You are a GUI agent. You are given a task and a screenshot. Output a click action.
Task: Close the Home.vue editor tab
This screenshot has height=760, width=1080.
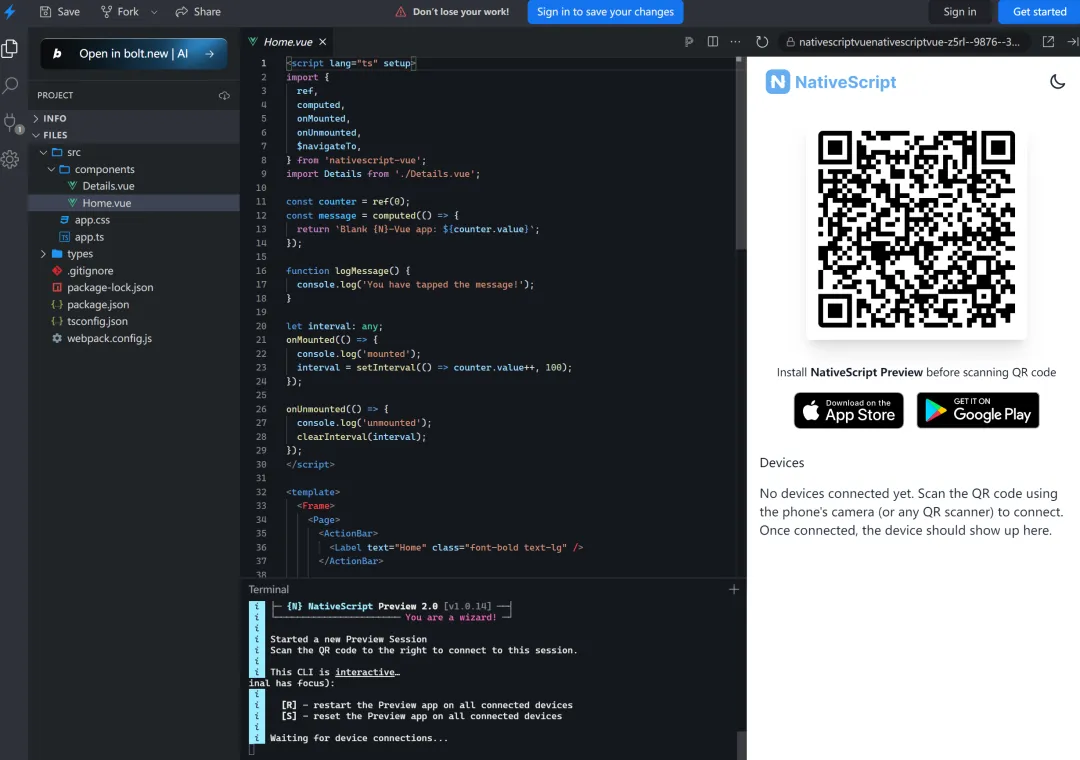coord(322,42)
